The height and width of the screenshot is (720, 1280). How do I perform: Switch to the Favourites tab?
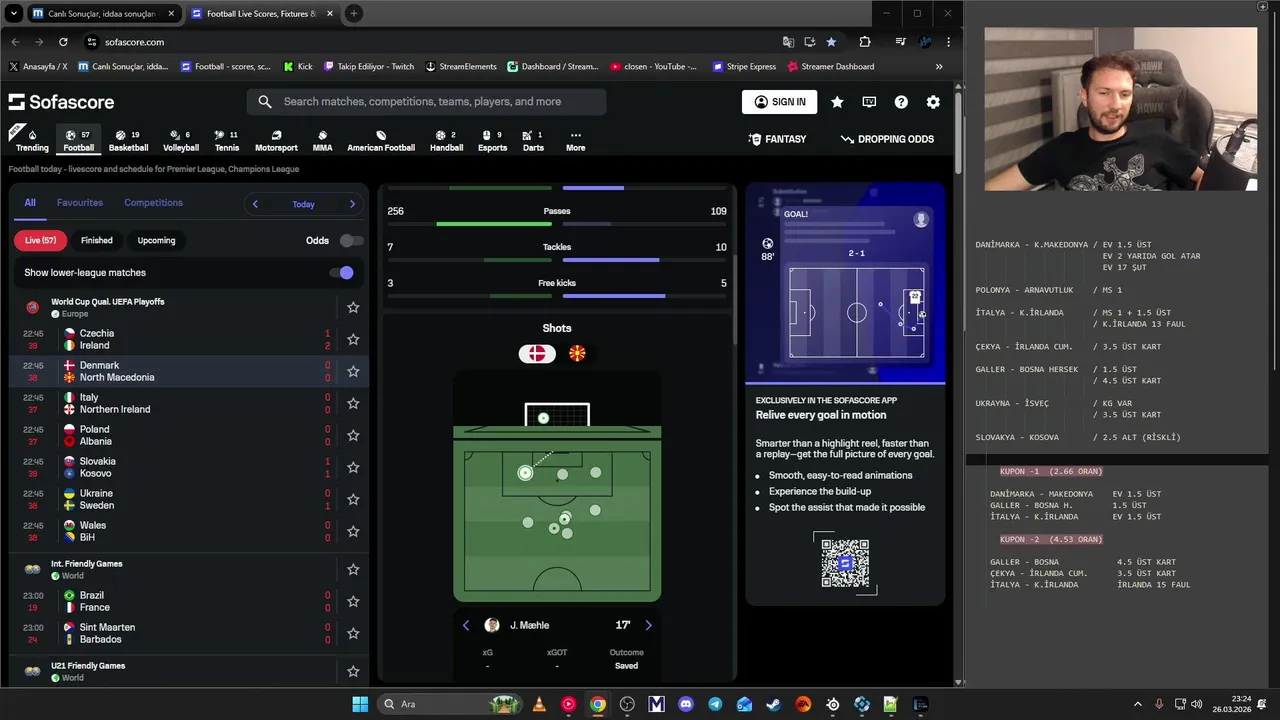80,203
